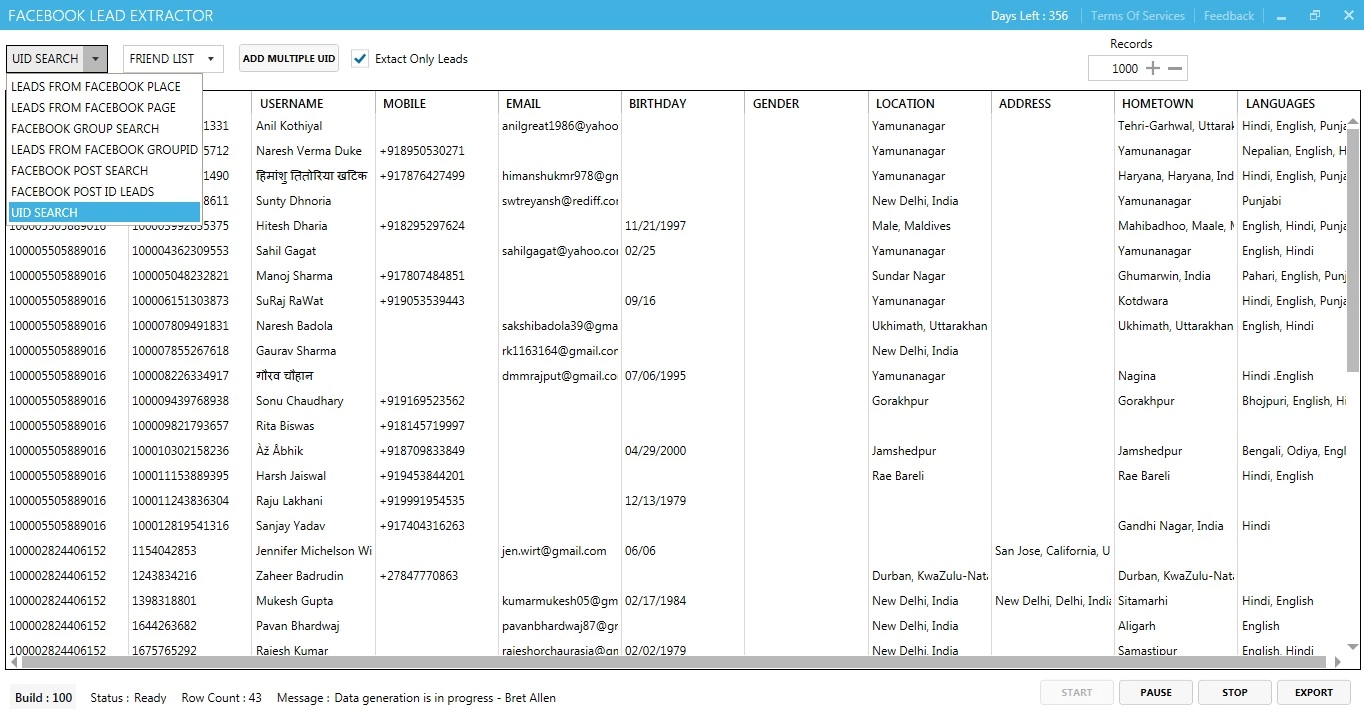Select LEADS FROM FACEBOOK PLACE option
This screenshot has width=1364, height=726.
96,87
